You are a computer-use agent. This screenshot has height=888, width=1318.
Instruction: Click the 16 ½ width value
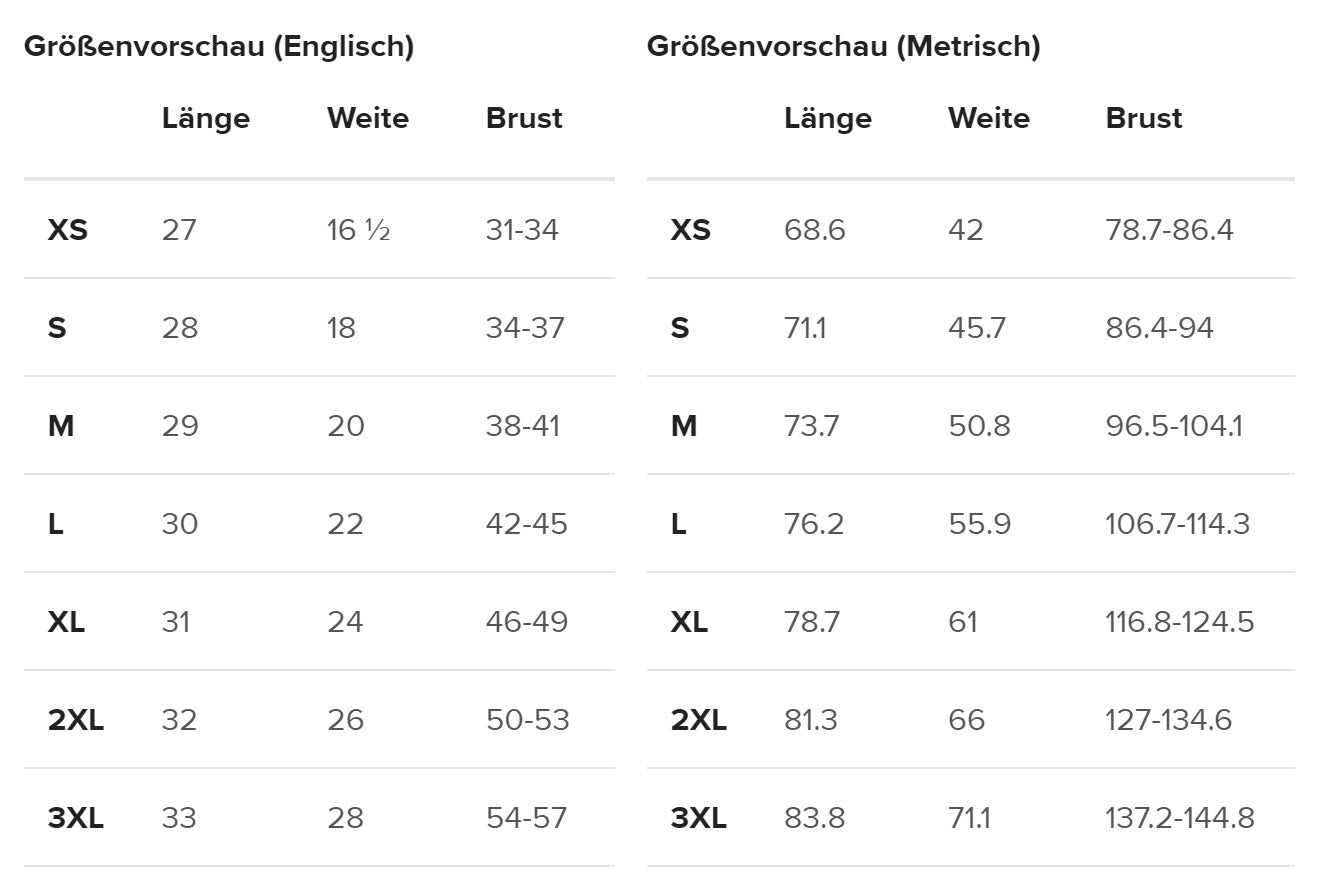coord(358,230)
